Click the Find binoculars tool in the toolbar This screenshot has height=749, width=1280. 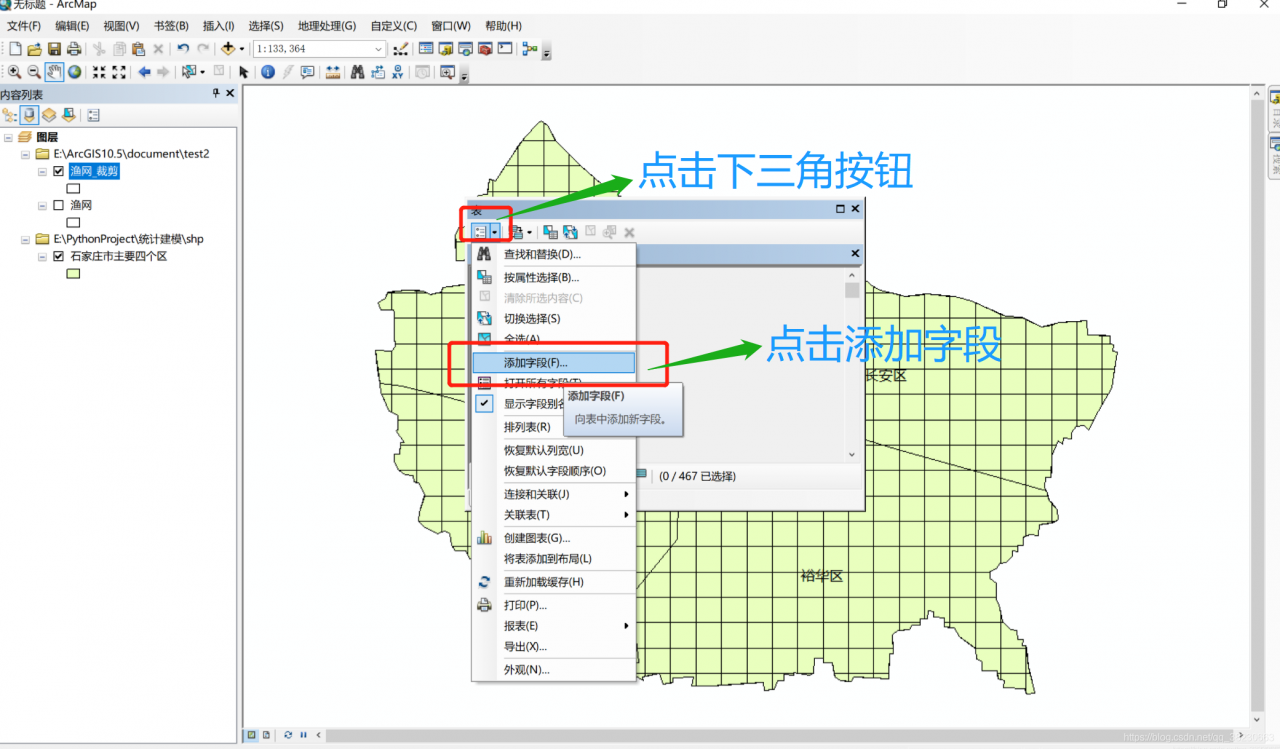(357, 72)
